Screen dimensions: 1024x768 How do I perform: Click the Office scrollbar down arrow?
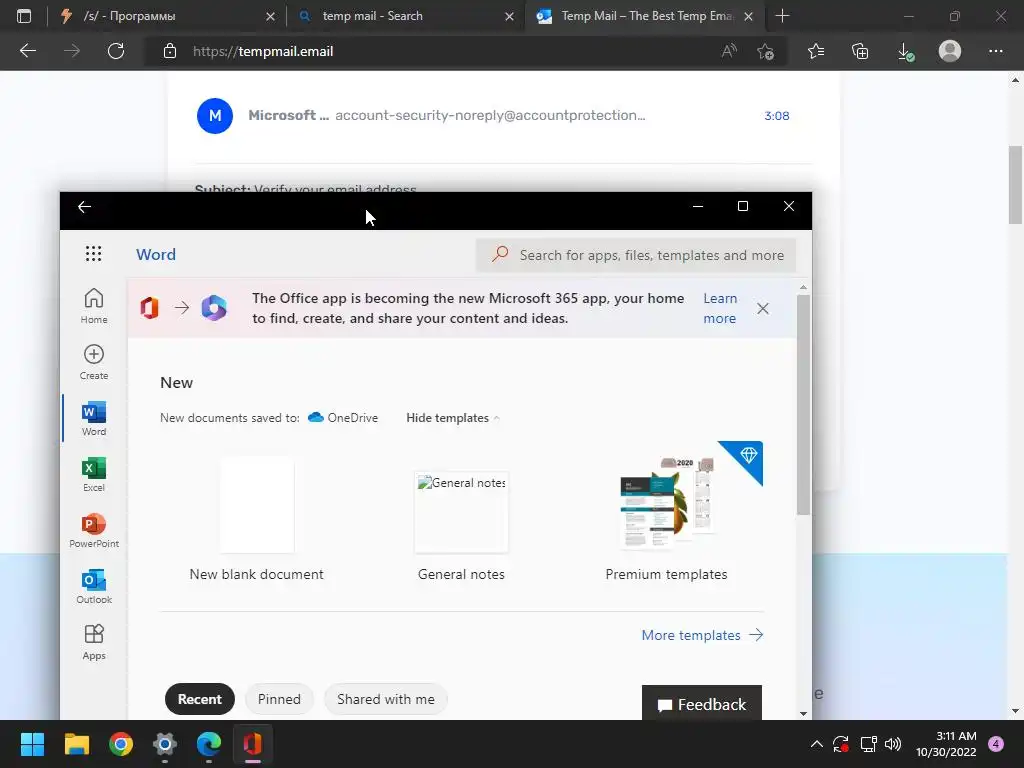pyautogui.click(x=803, y=713)
